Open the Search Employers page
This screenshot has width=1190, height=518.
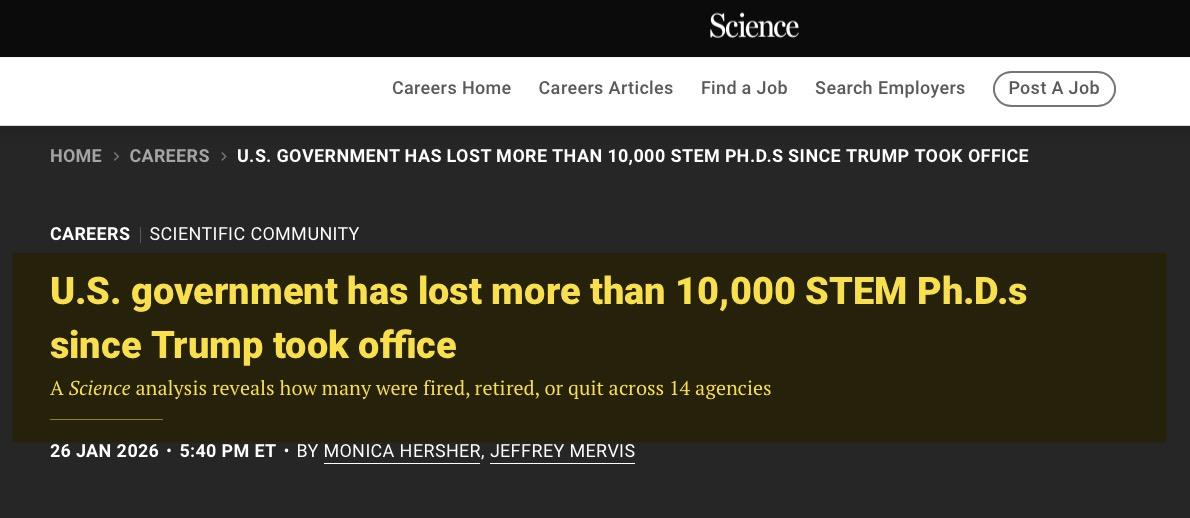coord(890,88)
